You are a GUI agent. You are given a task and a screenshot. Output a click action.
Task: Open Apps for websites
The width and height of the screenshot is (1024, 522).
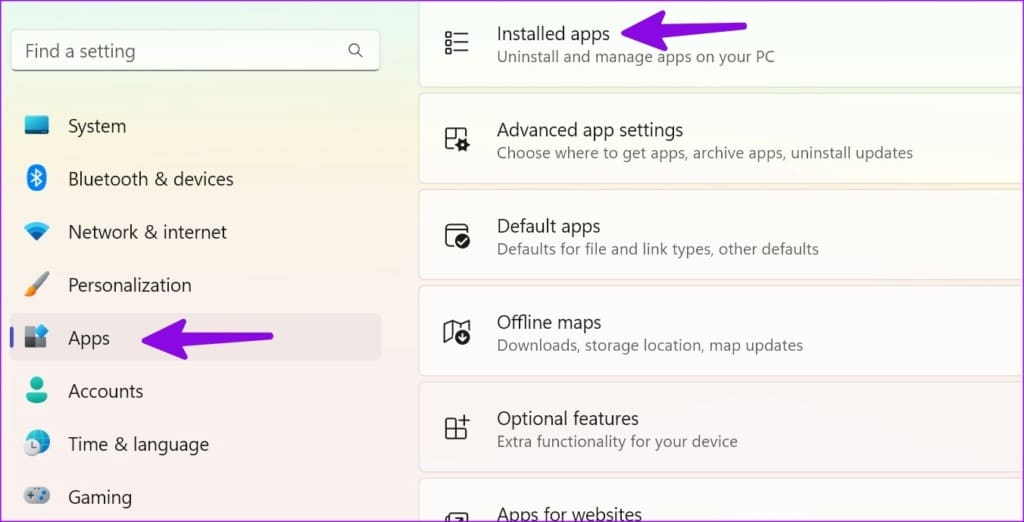[721, 500]
